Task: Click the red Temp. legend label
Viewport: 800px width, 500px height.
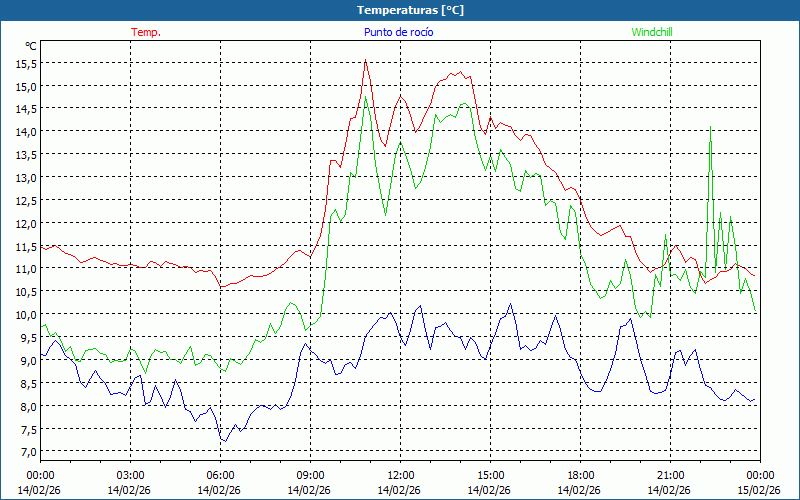Action: tap(146, 32)
